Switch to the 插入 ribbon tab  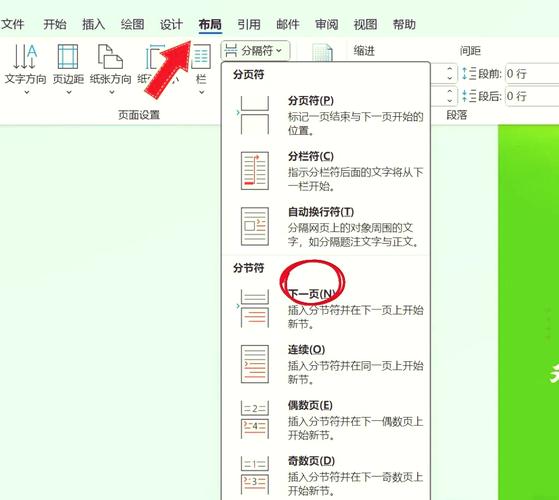[93, 25]
